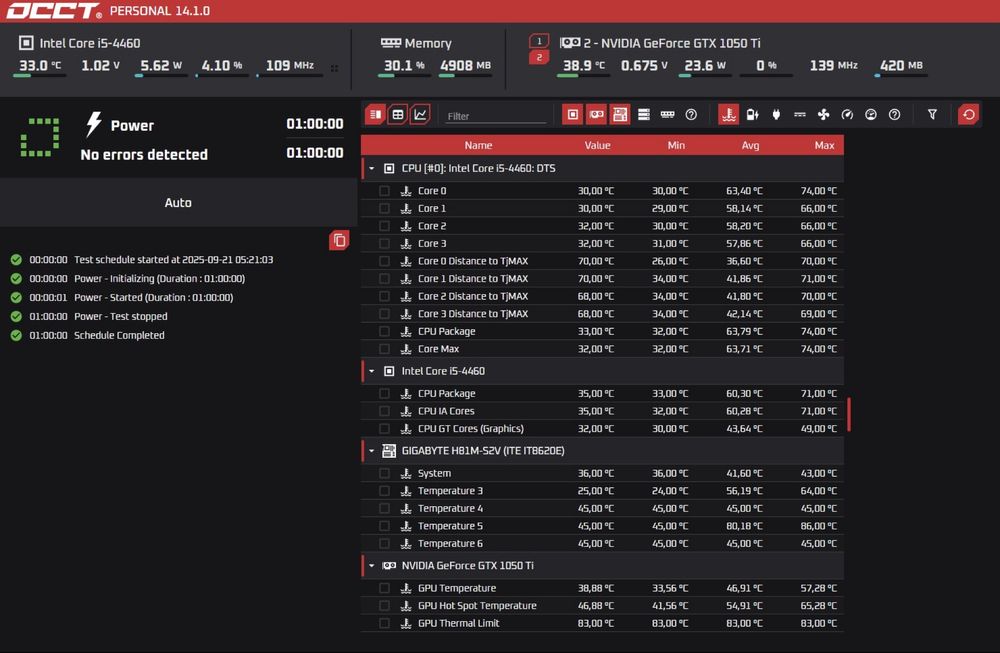Image resolution: width=1000 pixels, height=653 pixels.
Task: Sort by the Name column header
Action: (x=478, y=145)
